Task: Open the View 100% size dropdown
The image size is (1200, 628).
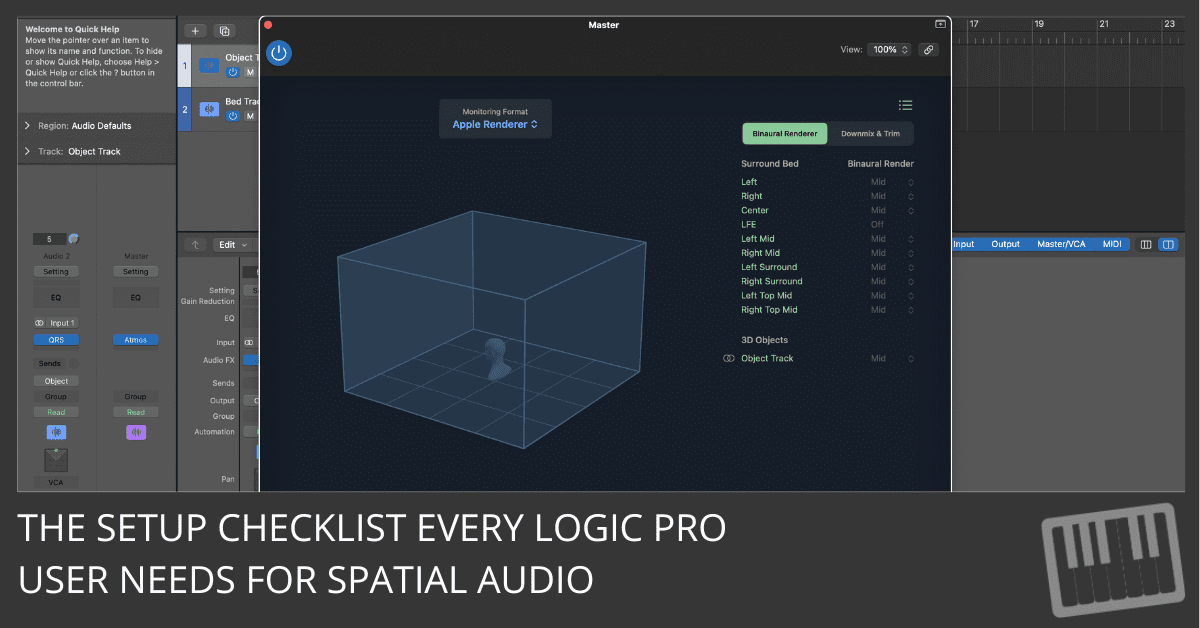Action: pos(889,49)
